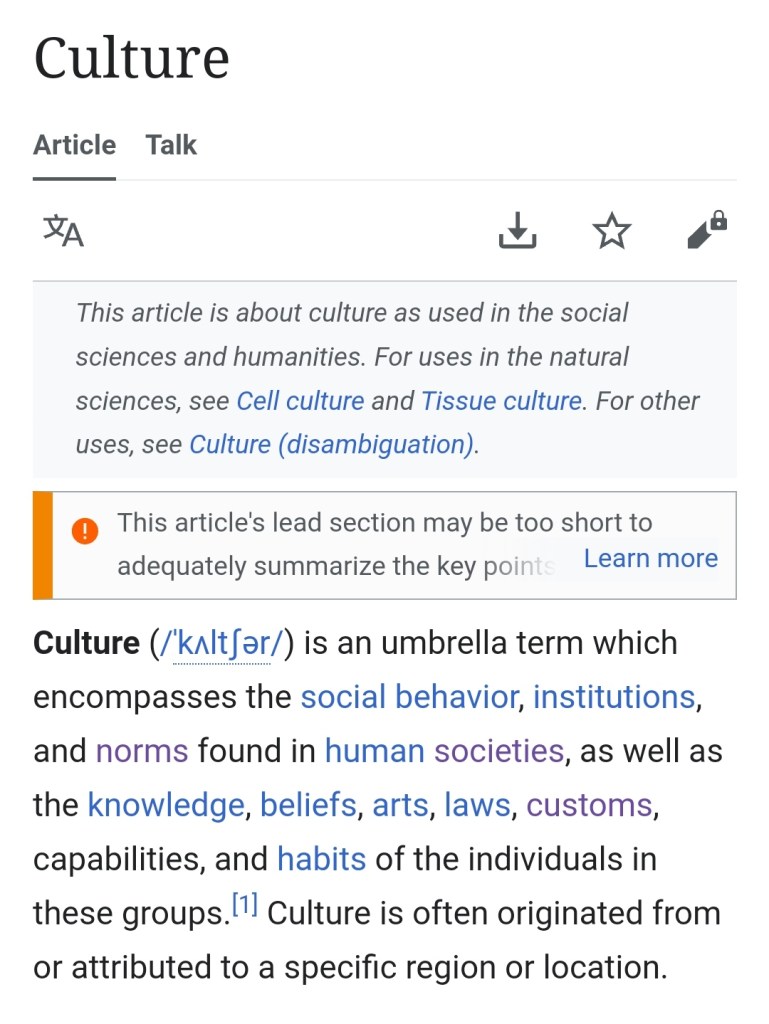This screenshot has width=769, height=1024.
Task: Open the Tissue culture link
Action: [501, 401]
